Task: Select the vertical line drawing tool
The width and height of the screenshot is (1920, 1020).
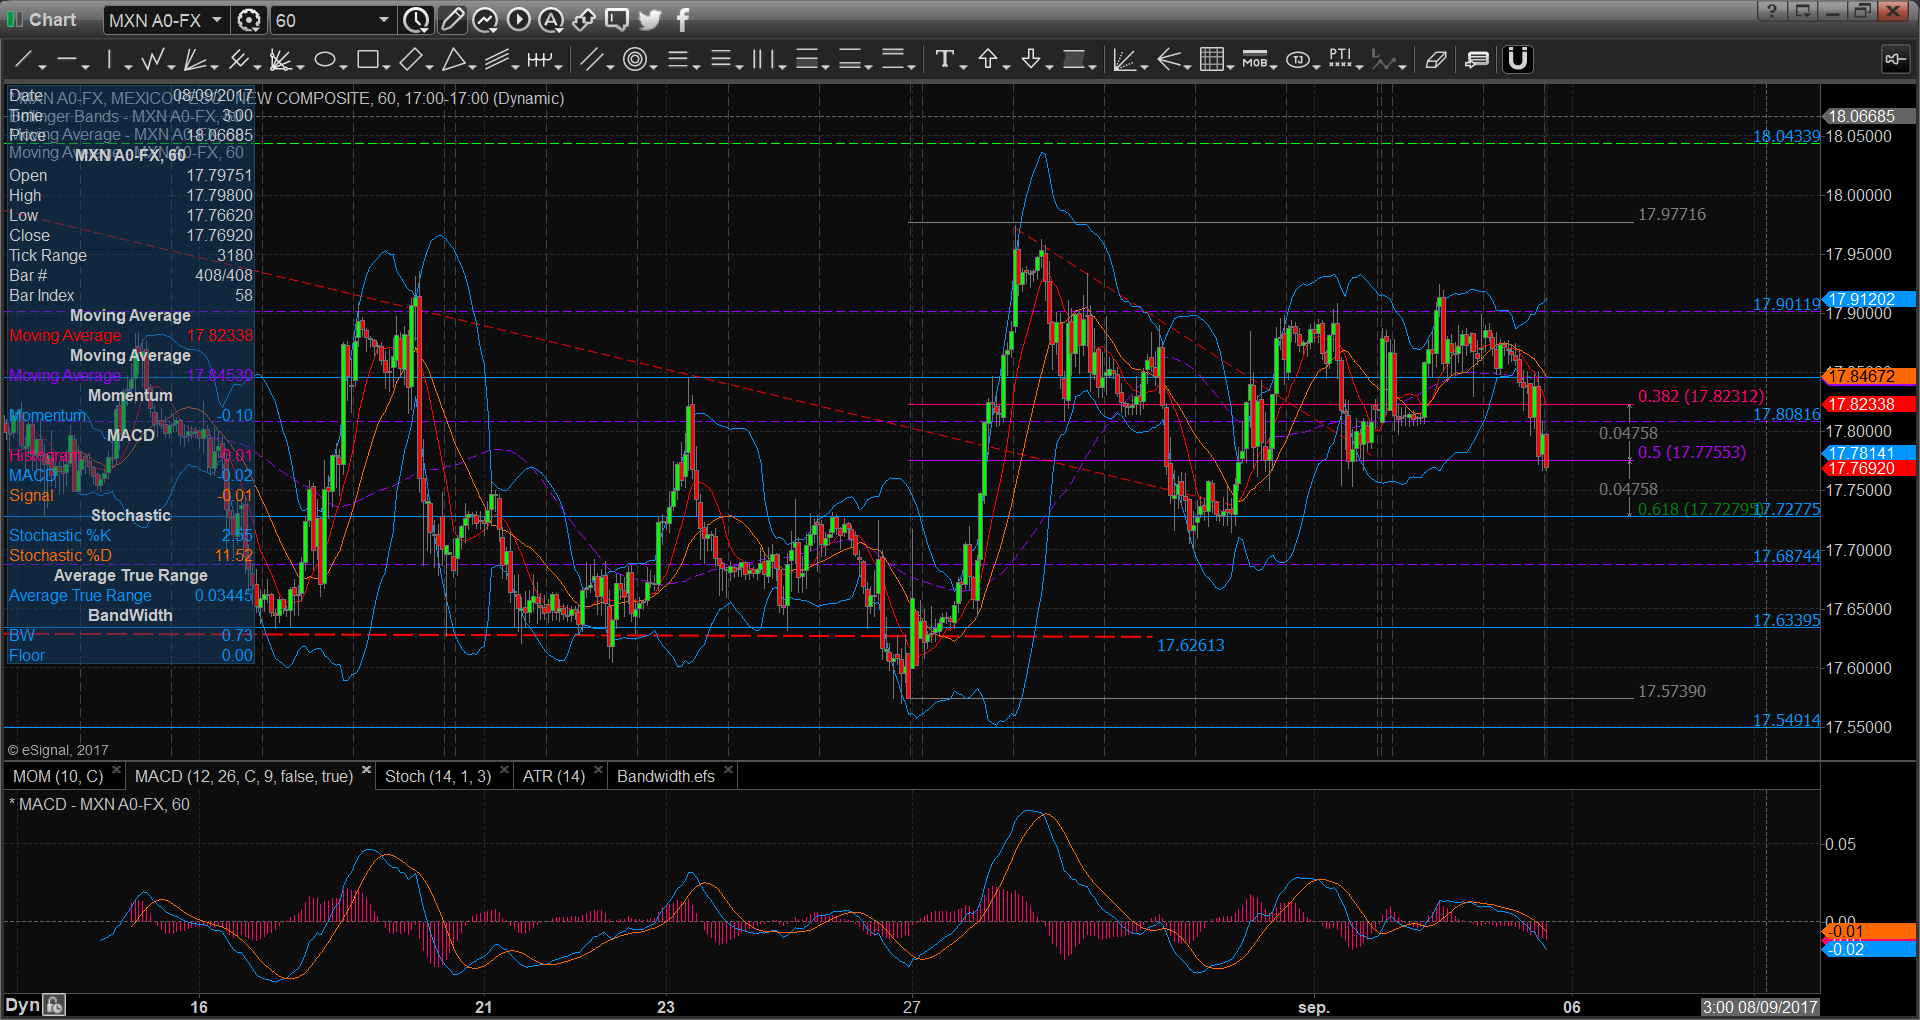Action: pyautogui.click(x=110, y=60)
